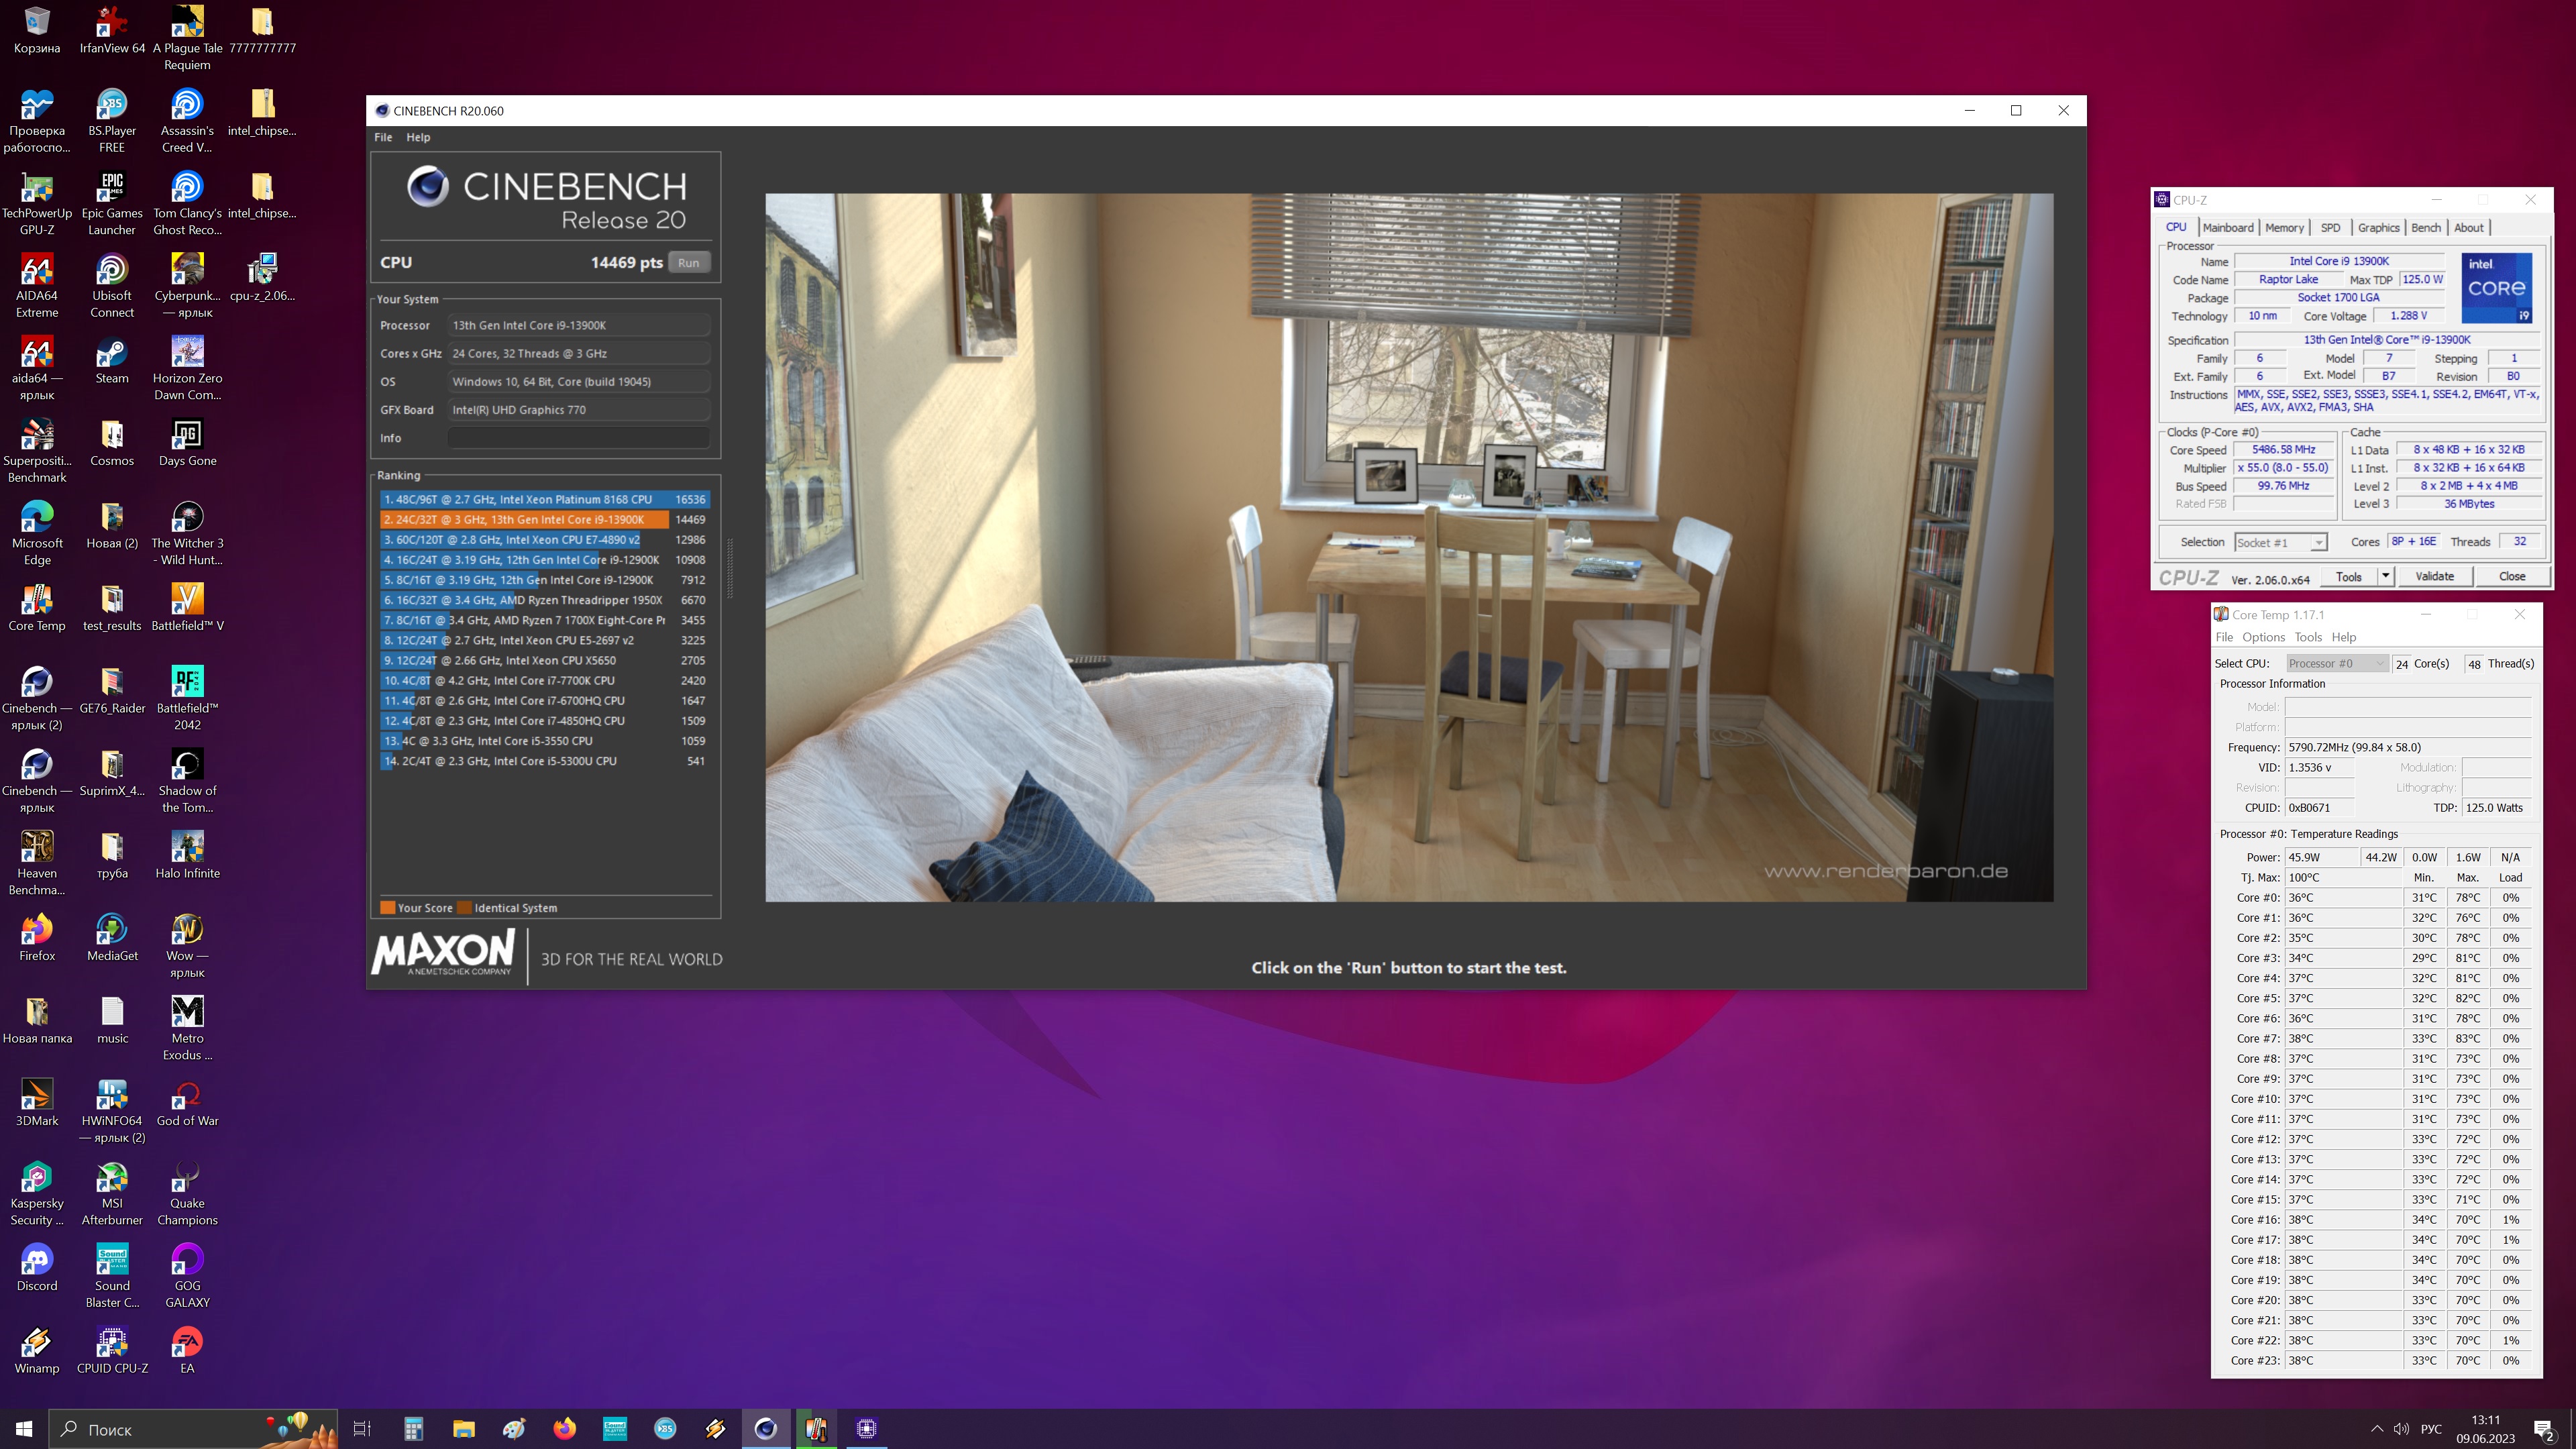Click the Validate button in CPU-Z
The image size is (2576, 1449).
[2434, 576]
